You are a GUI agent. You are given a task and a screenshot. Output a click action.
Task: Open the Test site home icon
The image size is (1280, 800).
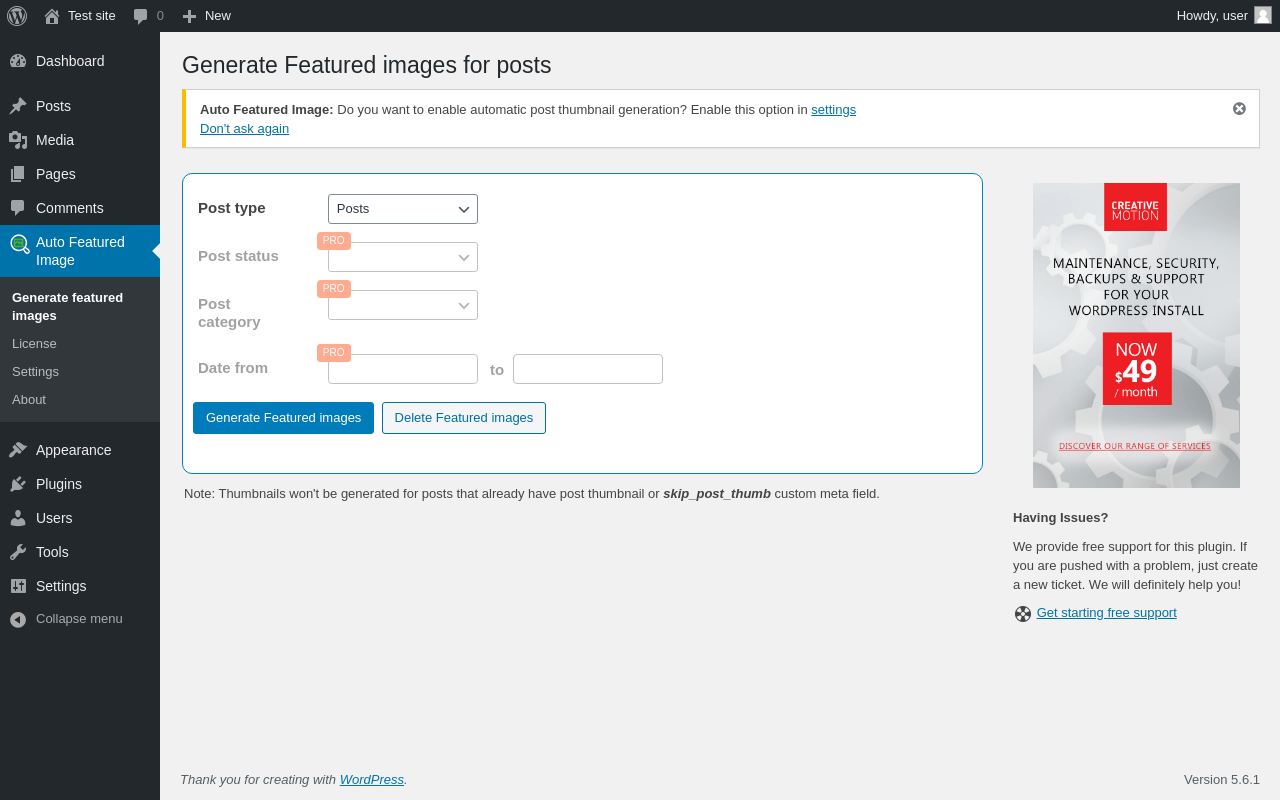point(52,16)
